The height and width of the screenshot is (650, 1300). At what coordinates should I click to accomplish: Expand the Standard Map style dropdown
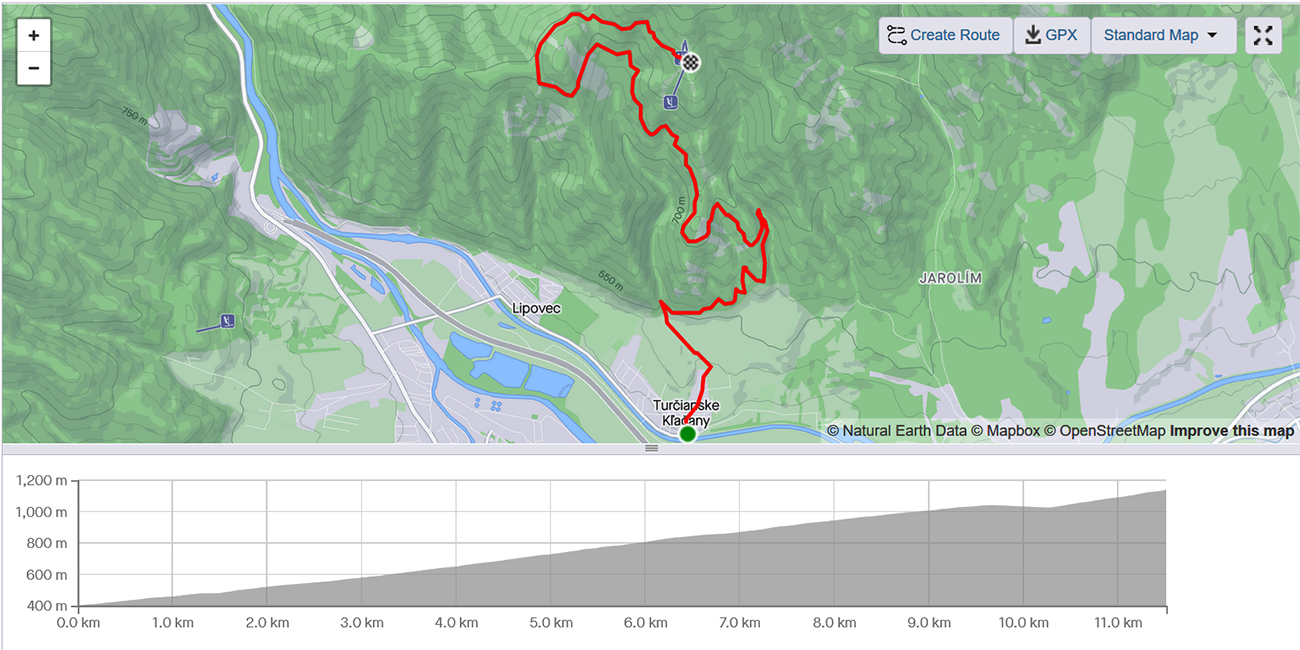click(x=1161, y=35)
